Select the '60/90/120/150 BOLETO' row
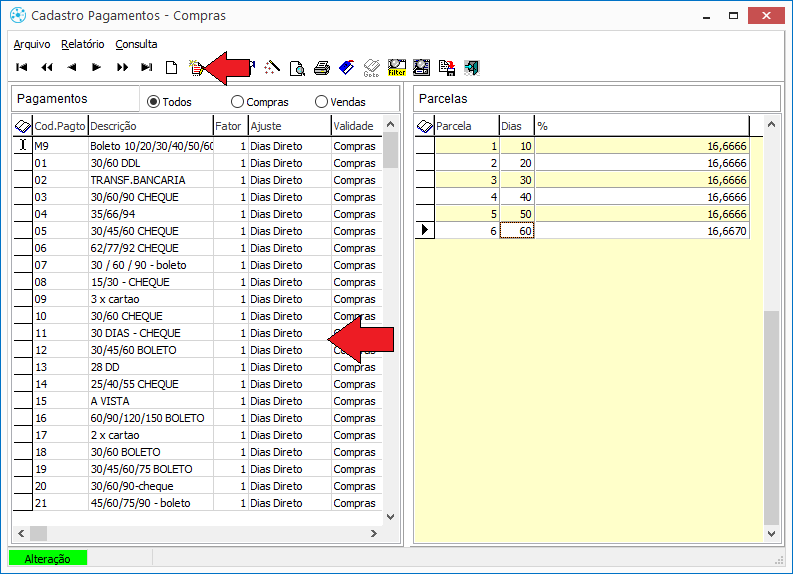Image resolution: width=793 pixels, height=574 pixels. click(197, 418)
